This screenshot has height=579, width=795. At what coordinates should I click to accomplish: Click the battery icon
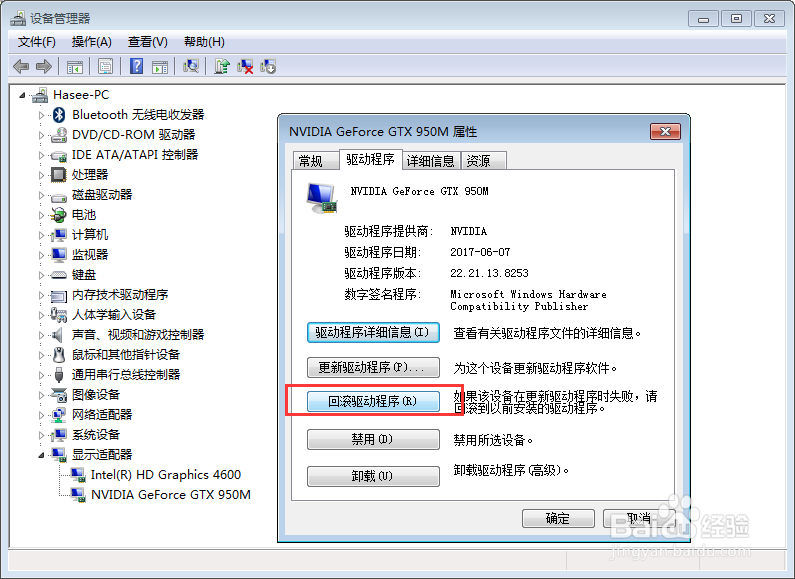click(x=58, y=215)
